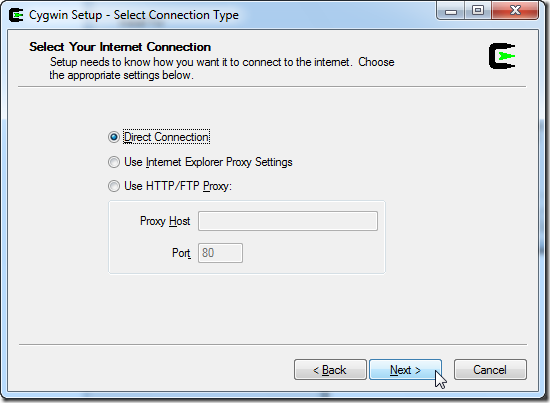The image size is (550, 403).
Task: Select the Direct Connection radio button
Action: click(x=114, y=137)
